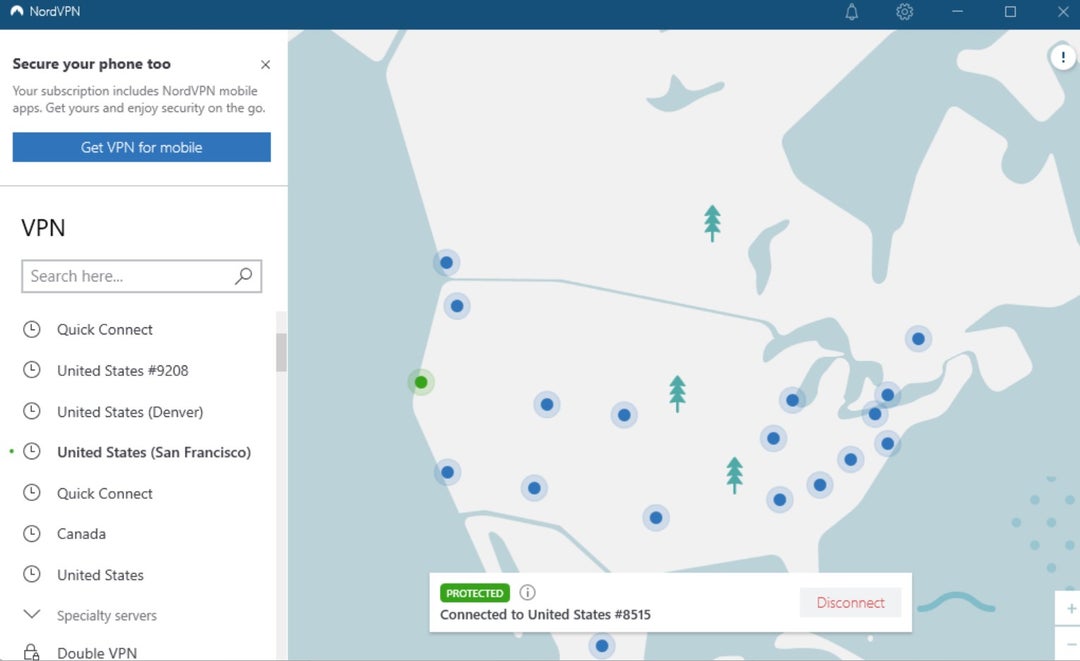This screenshot has height=661, width=1080.
Task: Click the Double VPN lock icon
Action: [32, 652]
